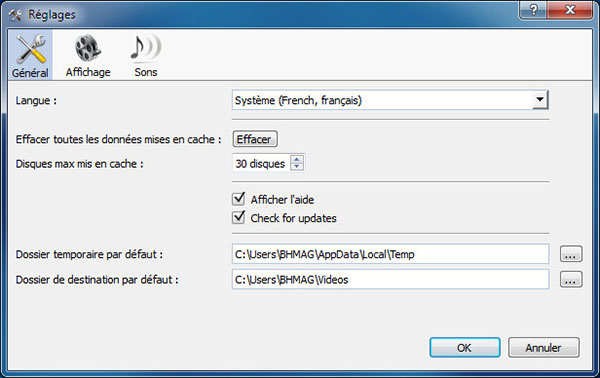The height and width of the screenshot is (378, 600).
Task: Increase the max cached discs with up arrow
Action: (x=297, y=159)
